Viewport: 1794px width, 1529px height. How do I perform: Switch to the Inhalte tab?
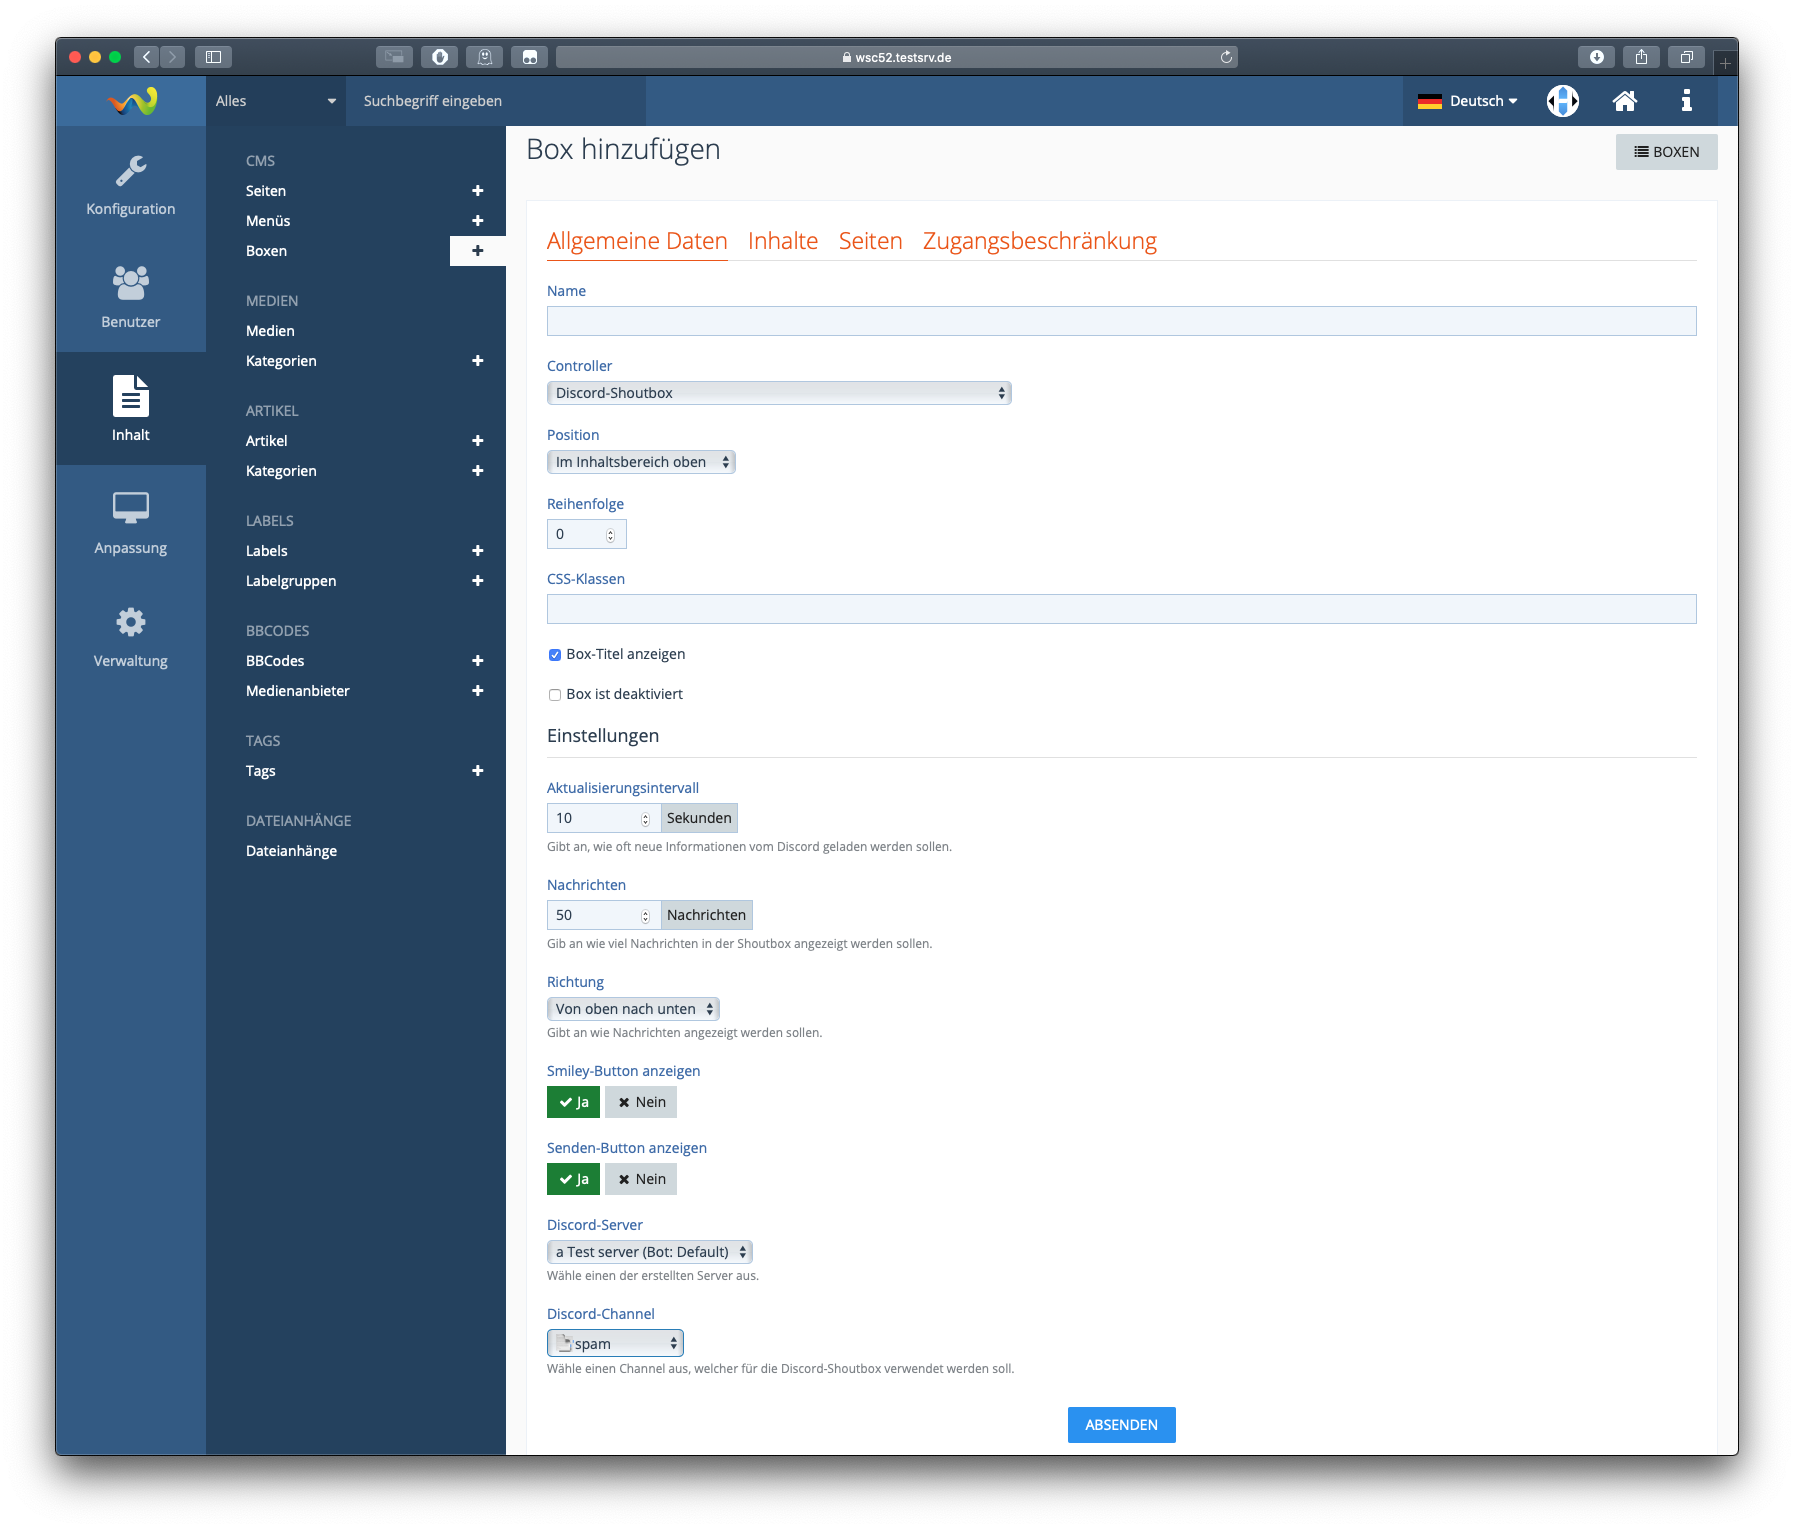[x=782, y=241]
